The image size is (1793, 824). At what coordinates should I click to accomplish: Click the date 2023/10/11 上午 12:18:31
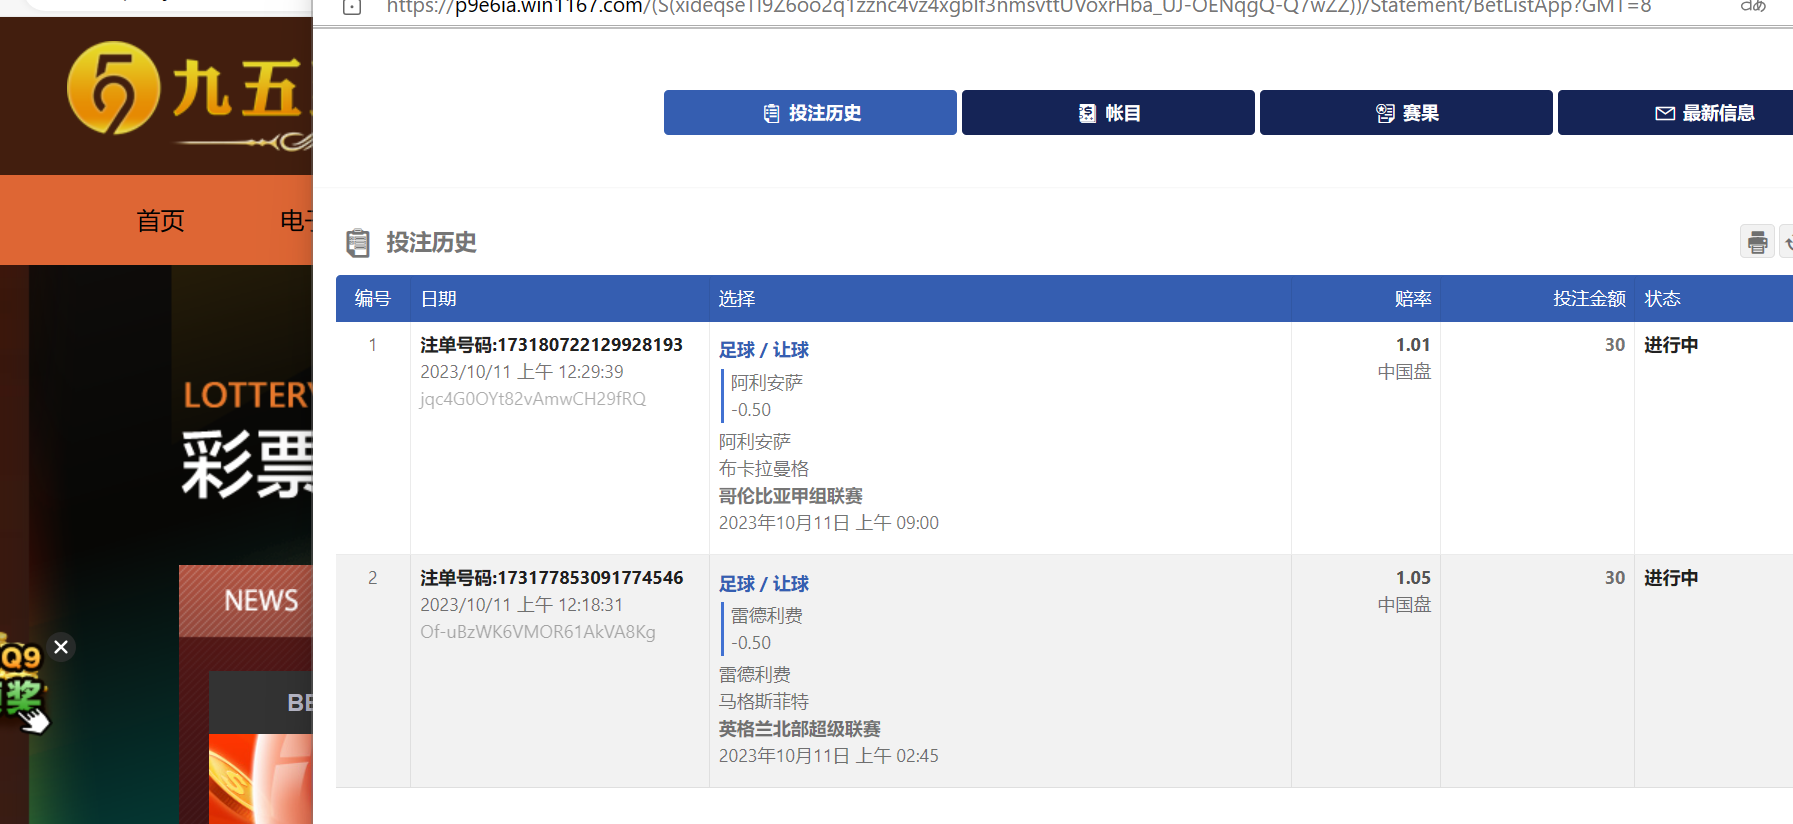(521, 605)
